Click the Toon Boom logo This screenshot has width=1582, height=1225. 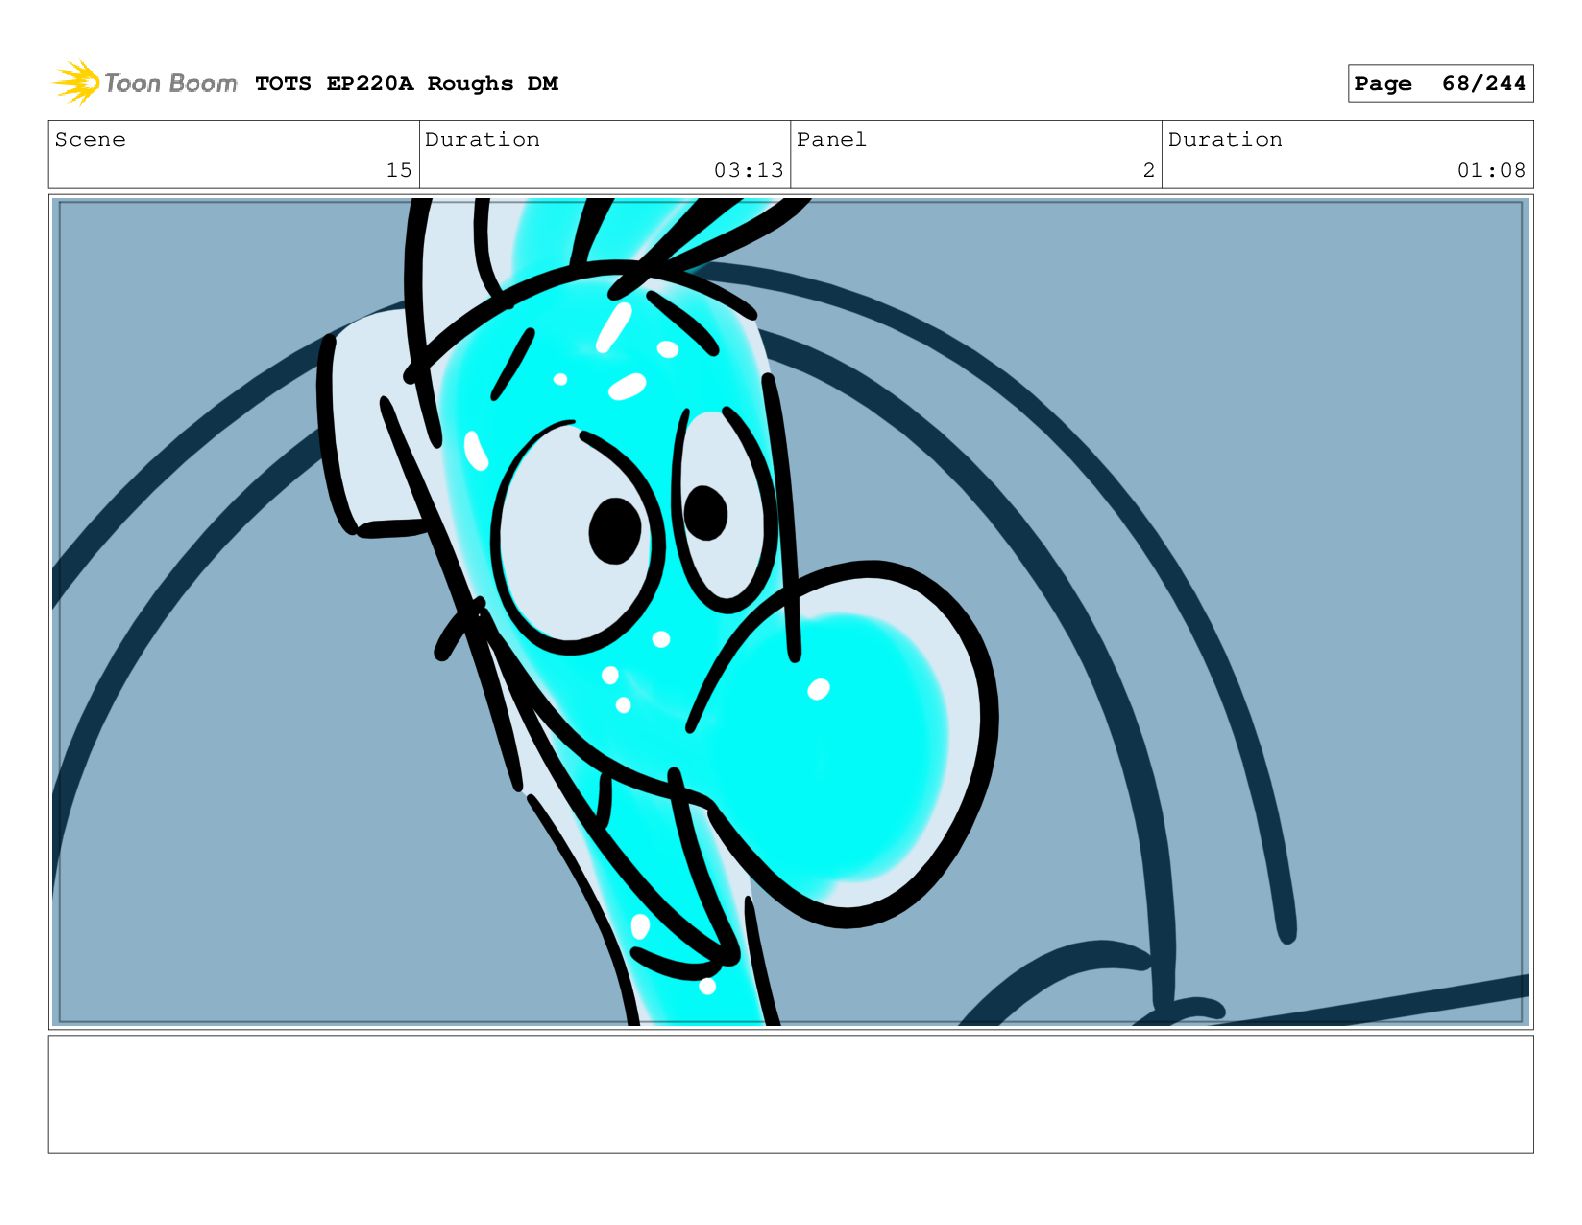[144, 83]
